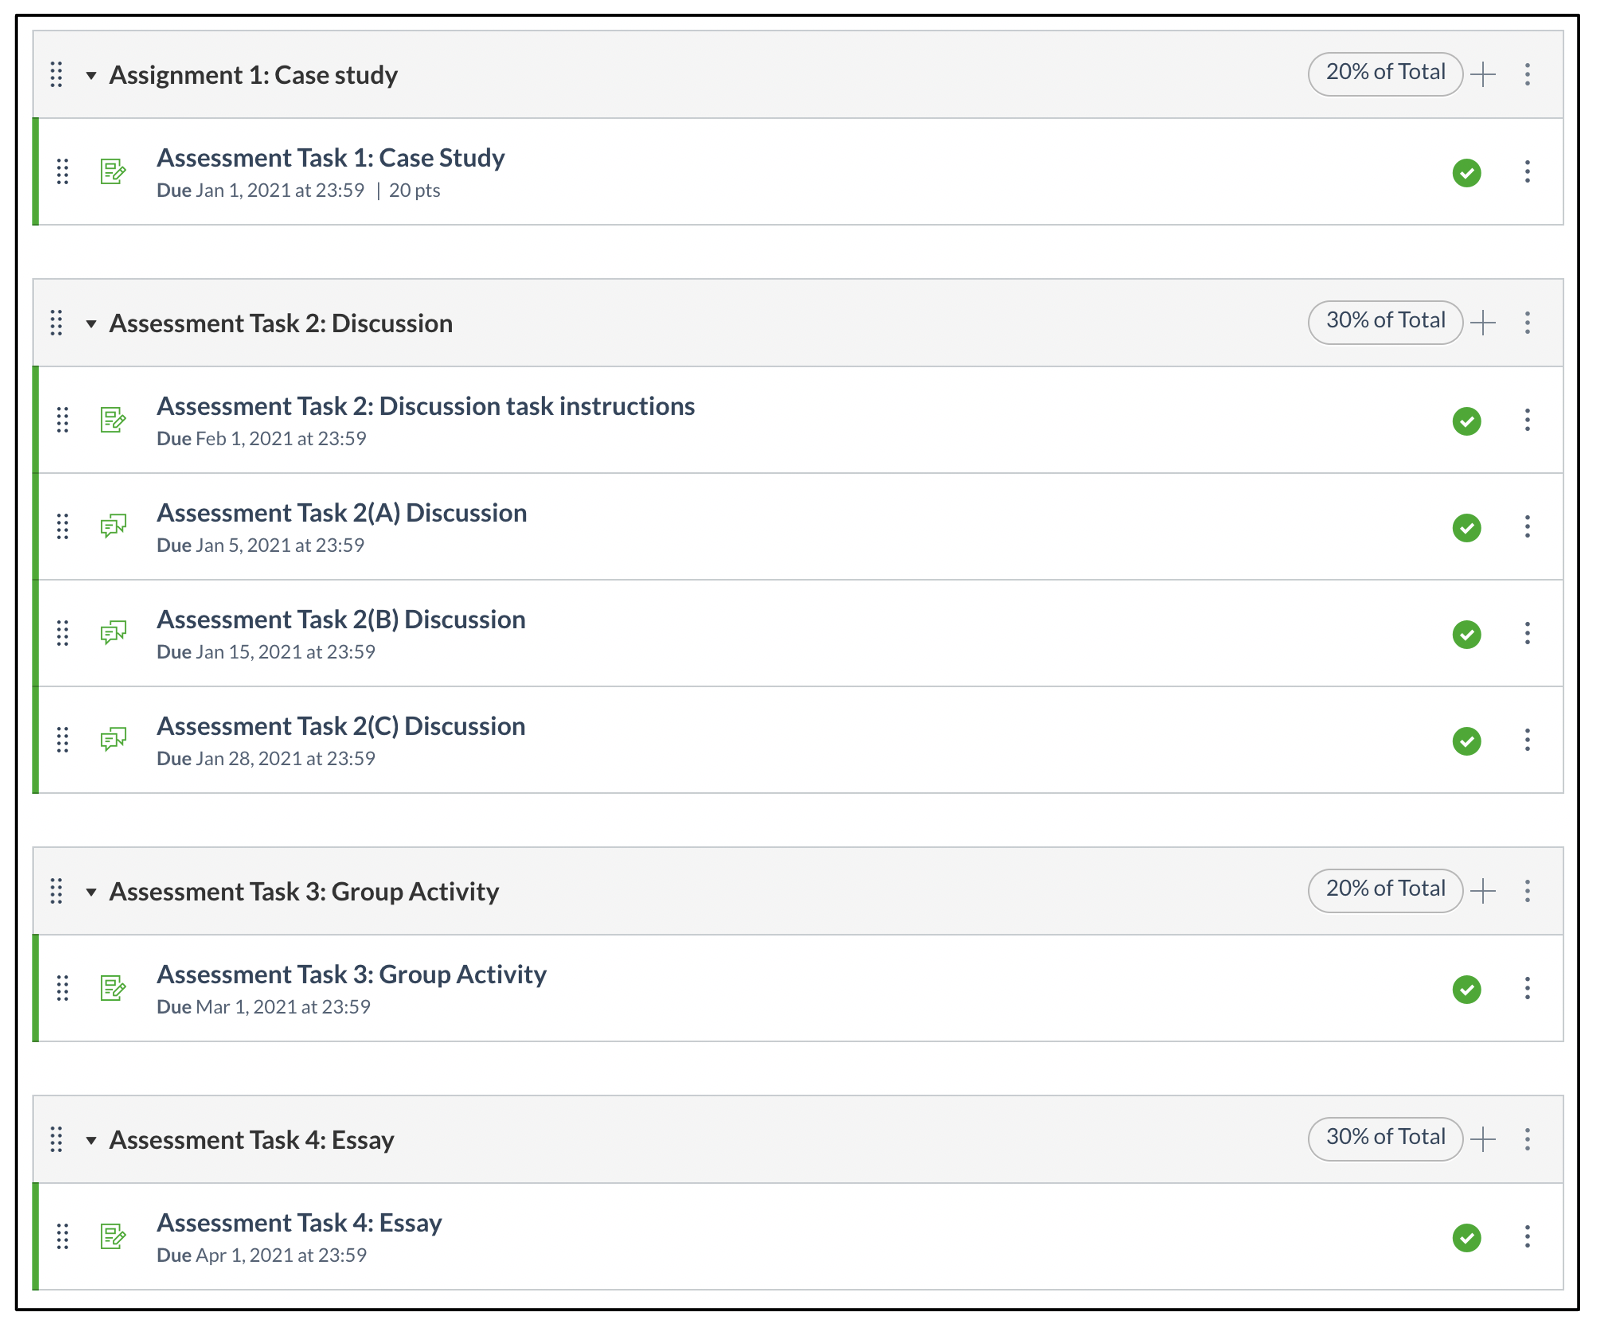The width and height of the screenshot is (1600, 1336).
Task: Open options menu for Assessment Task 2: Discussion group
Action: 1527,322
